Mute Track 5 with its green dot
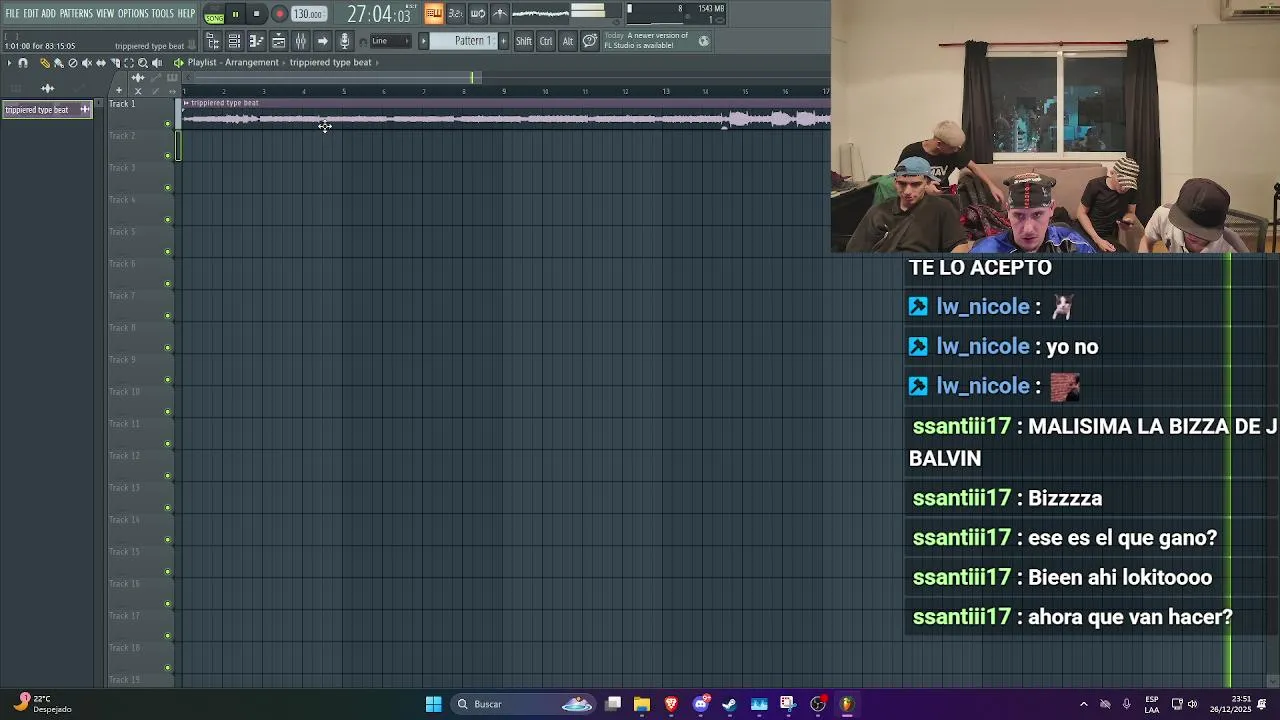This screenshot has width=1280, height=720. (x=168, y=252)
